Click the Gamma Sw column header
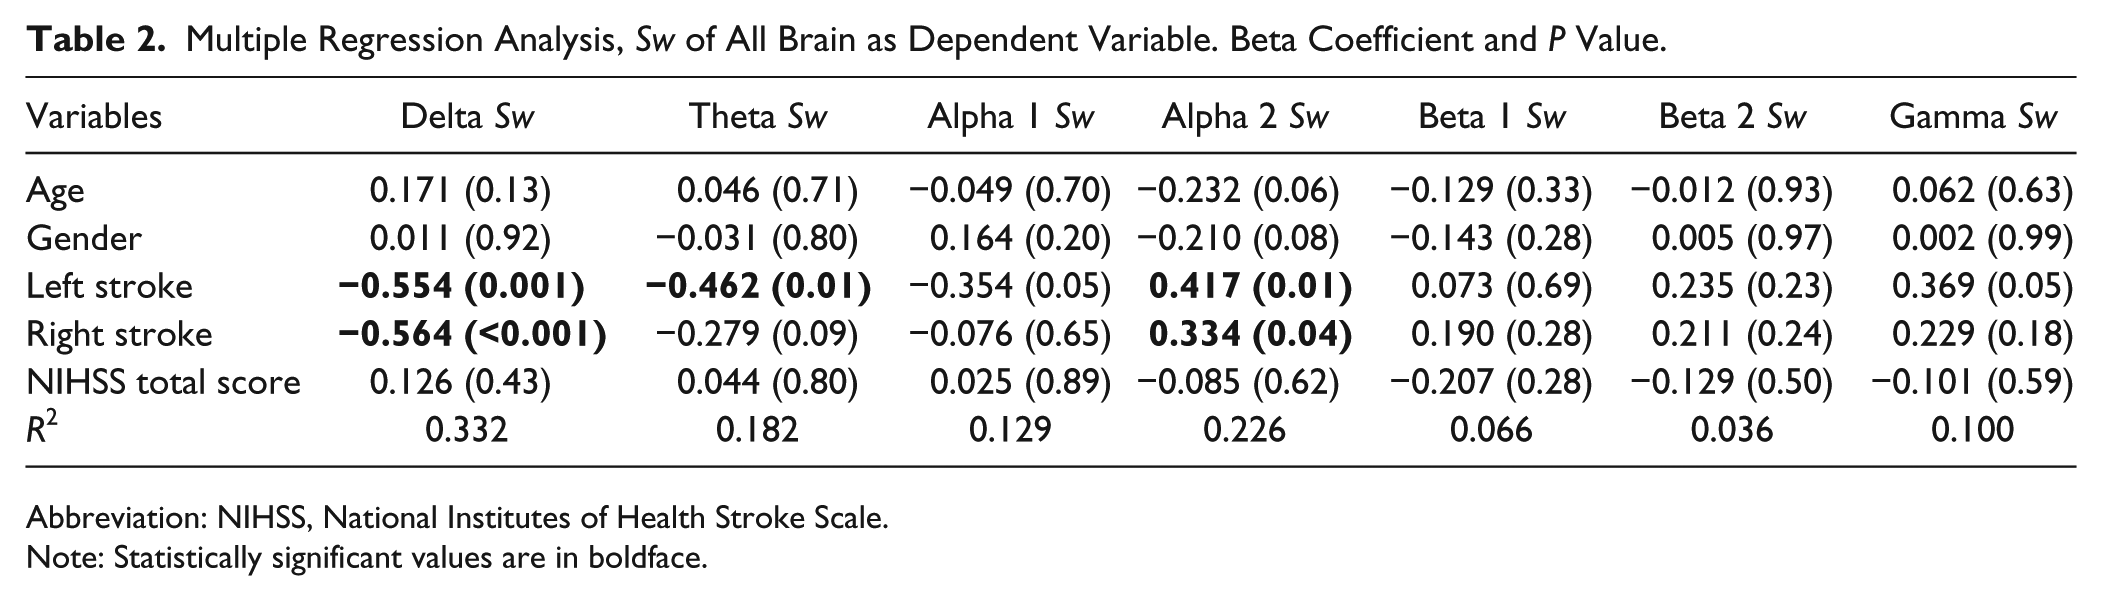2102x601 pixels. click(1972, 117)
